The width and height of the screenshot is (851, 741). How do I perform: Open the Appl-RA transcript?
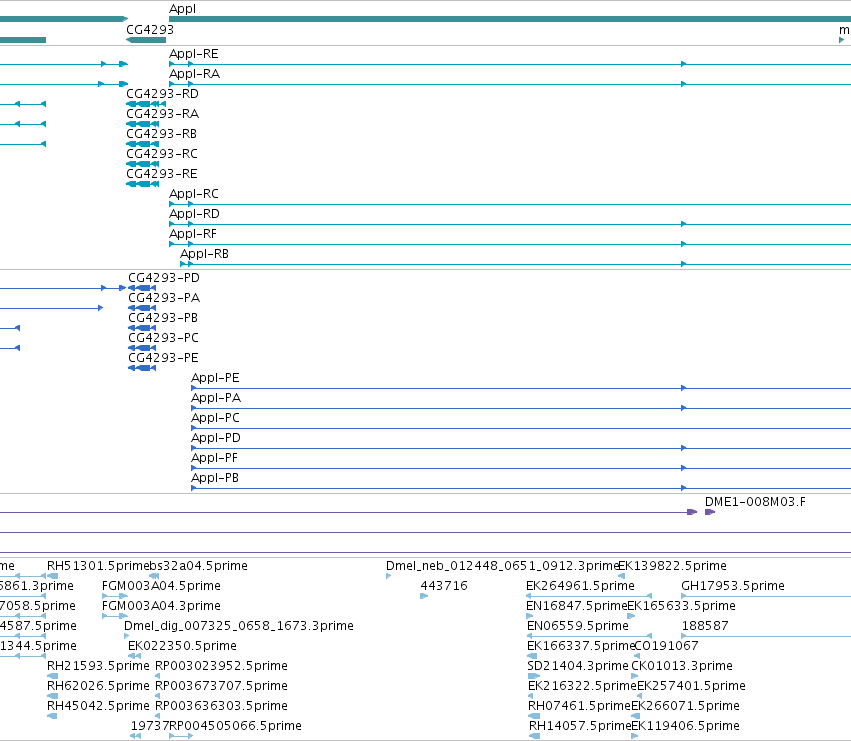tap(194, 74)
